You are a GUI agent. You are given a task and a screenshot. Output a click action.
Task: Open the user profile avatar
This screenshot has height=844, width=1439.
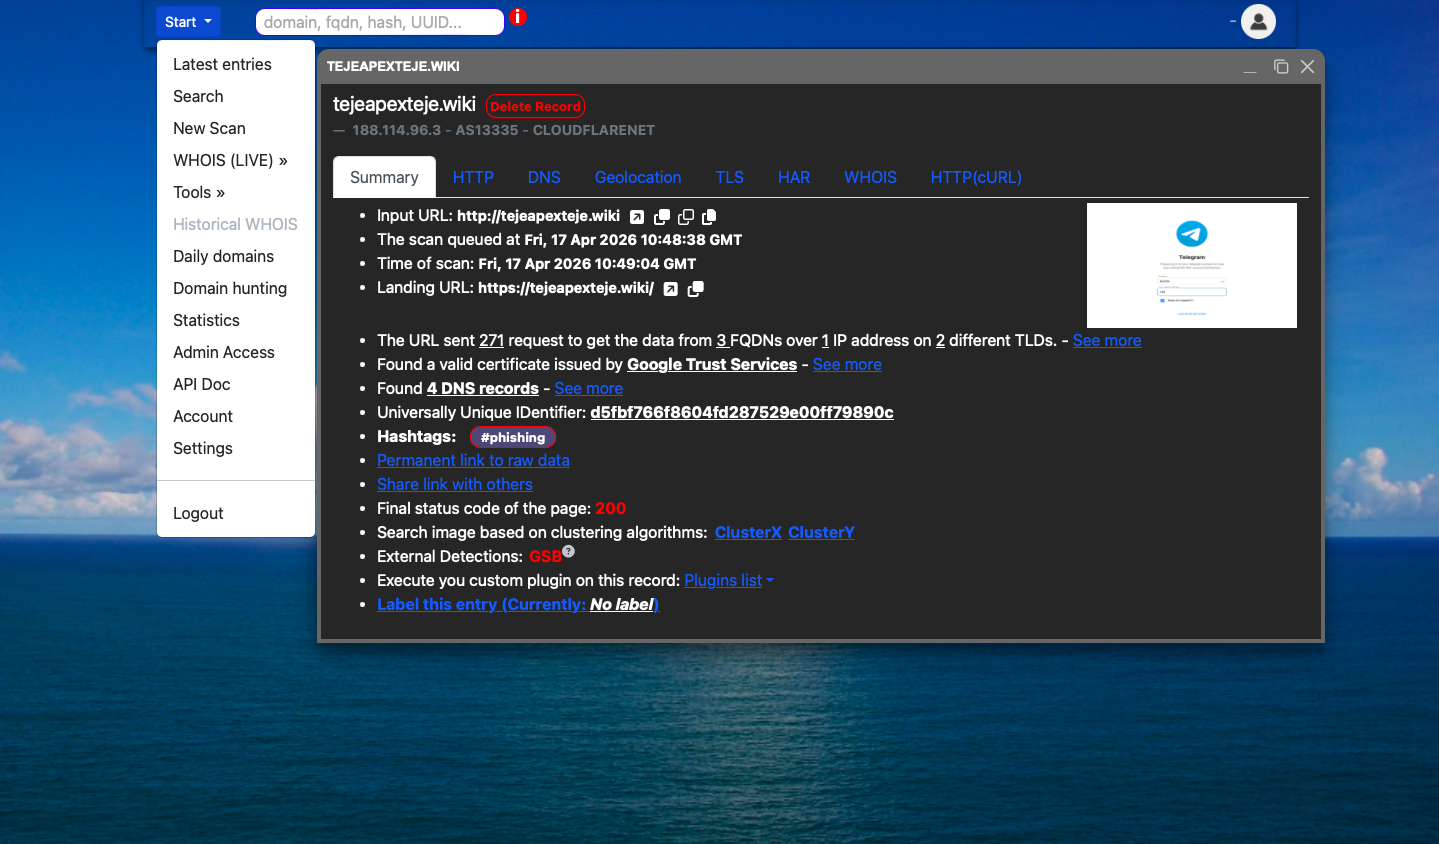(x=1258, y=21)
